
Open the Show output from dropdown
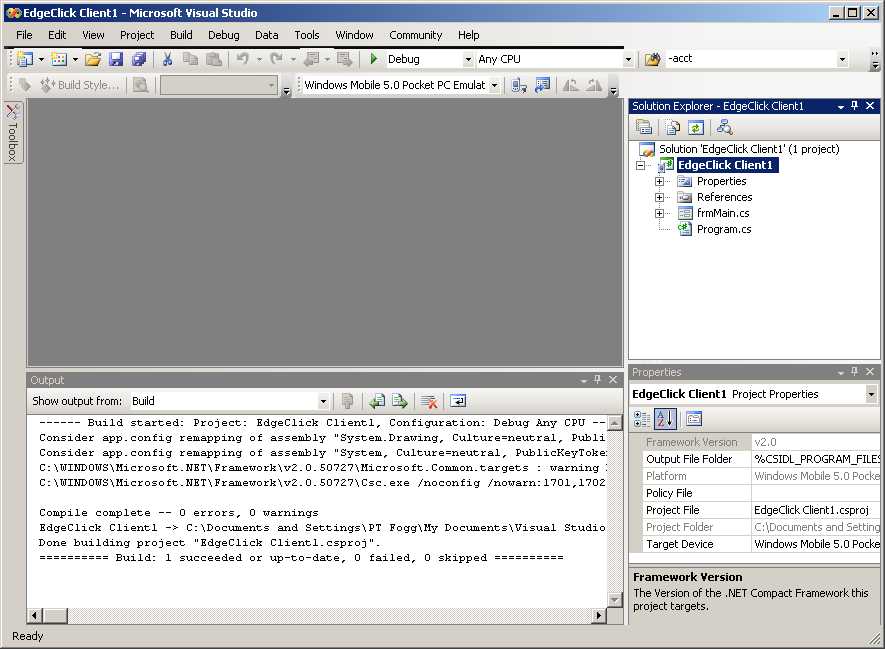pyautogui.click(x=323, y=401)
